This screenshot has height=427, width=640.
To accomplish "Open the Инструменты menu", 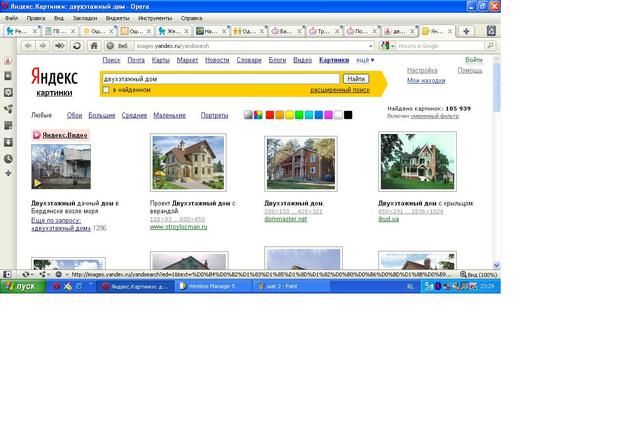I will tap(155, 18).
